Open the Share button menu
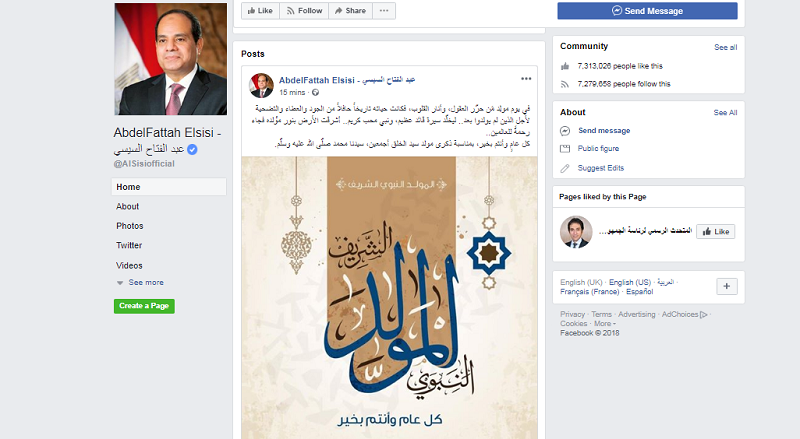 pos(351,11)
